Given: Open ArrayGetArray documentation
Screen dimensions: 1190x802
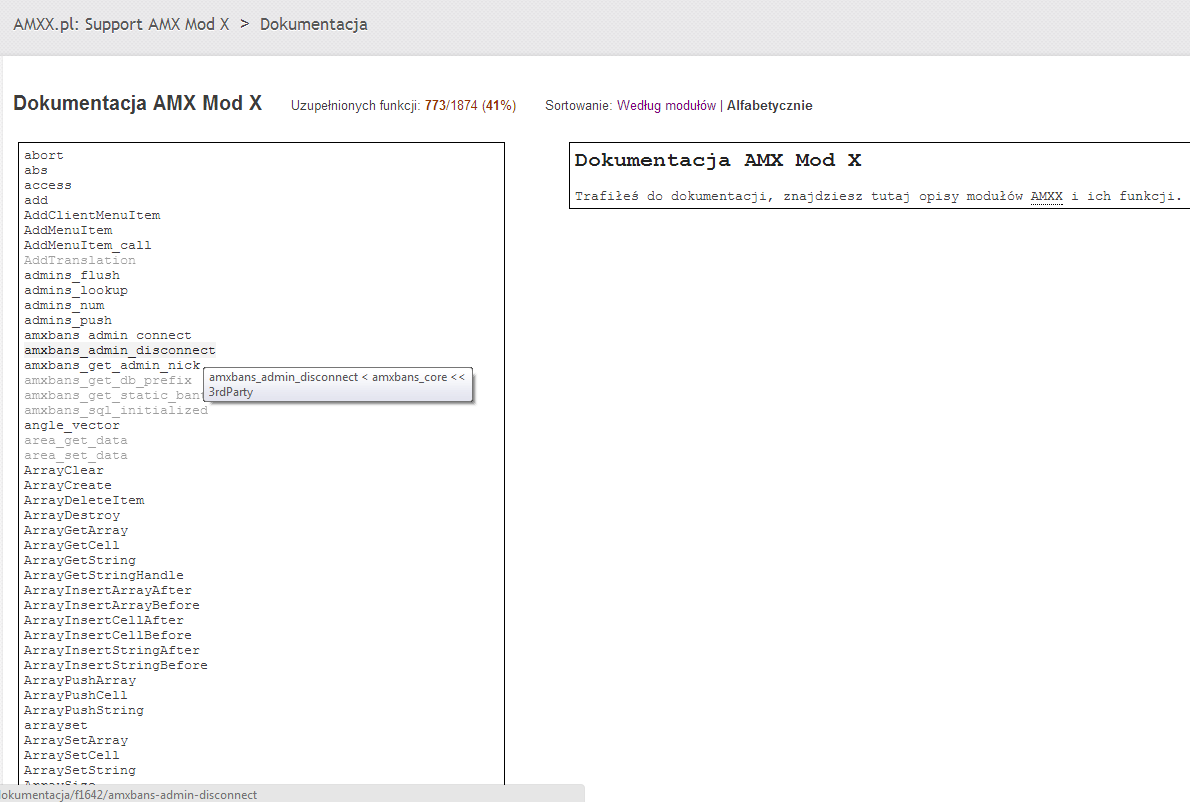Looking at the screenshot, I should tap(75, 530).
